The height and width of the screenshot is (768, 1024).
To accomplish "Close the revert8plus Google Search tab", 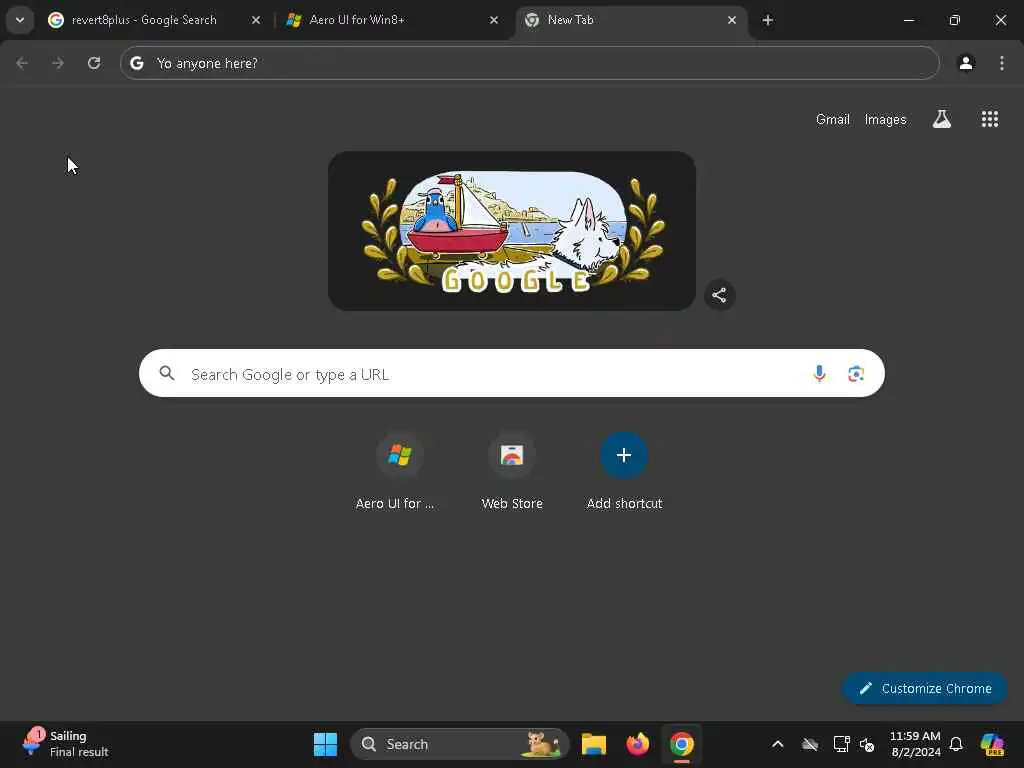I will pos(256,20).
